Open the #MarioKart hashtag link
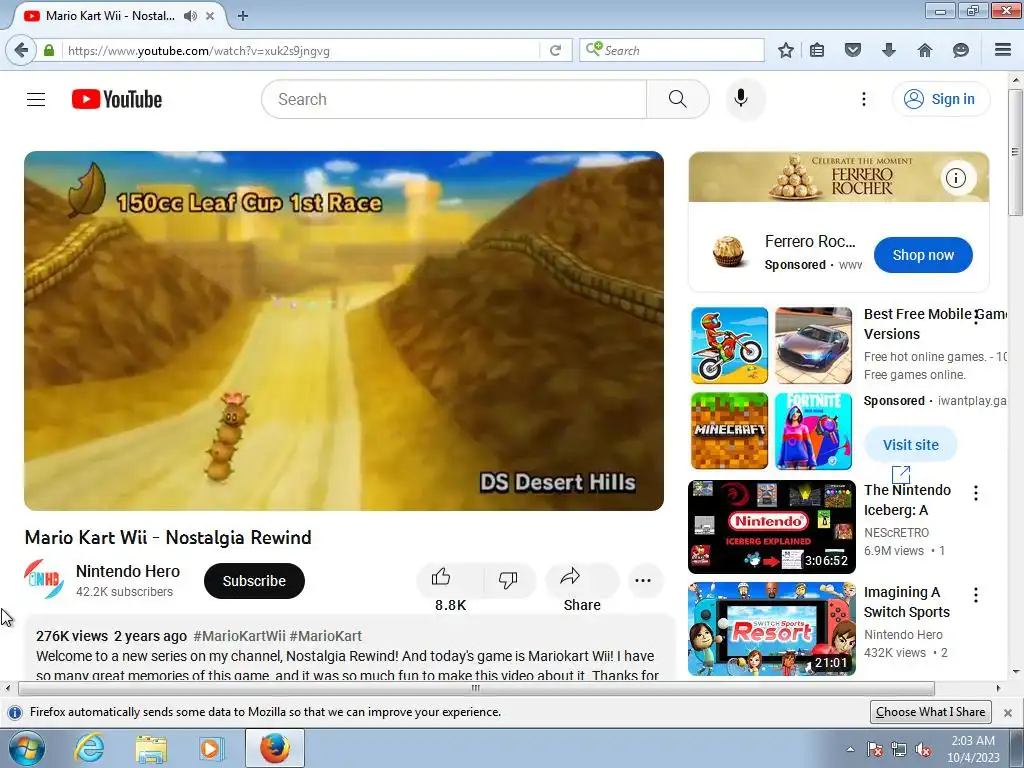Image resolution: width=1024 pixels, height=768 pixels. coord(325,636)
